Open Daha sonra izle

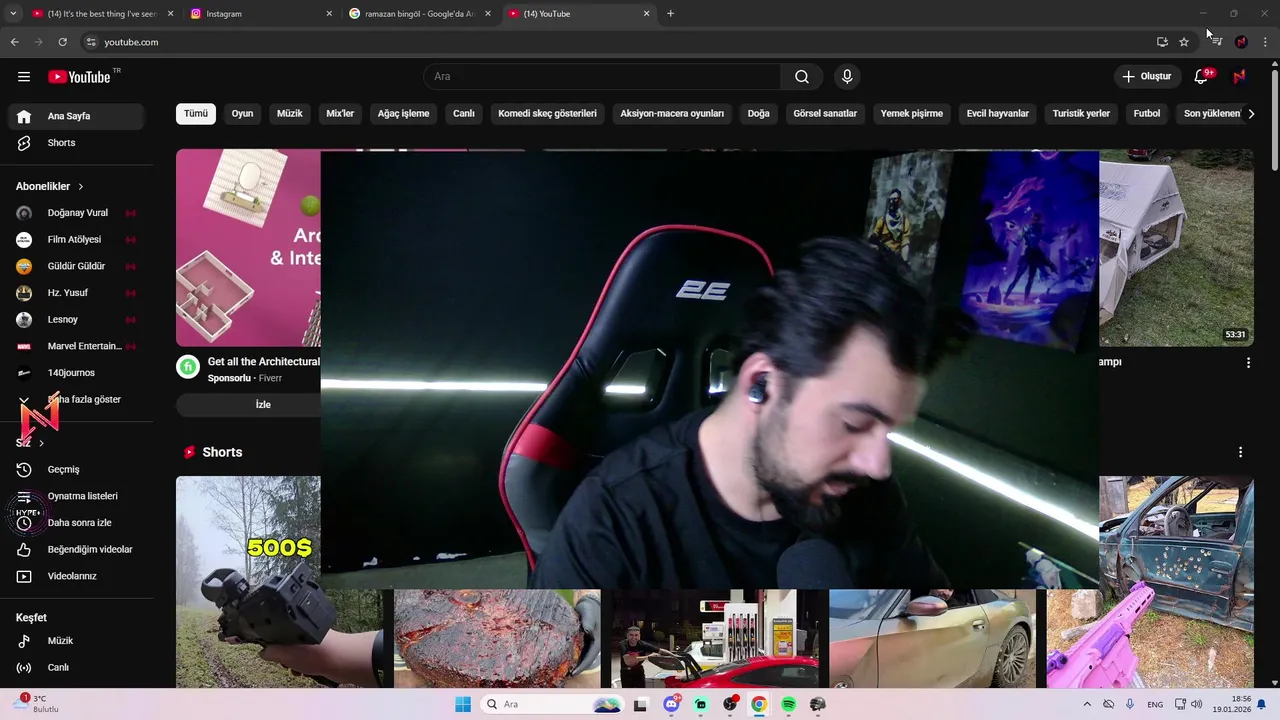[x=78, y=523]
